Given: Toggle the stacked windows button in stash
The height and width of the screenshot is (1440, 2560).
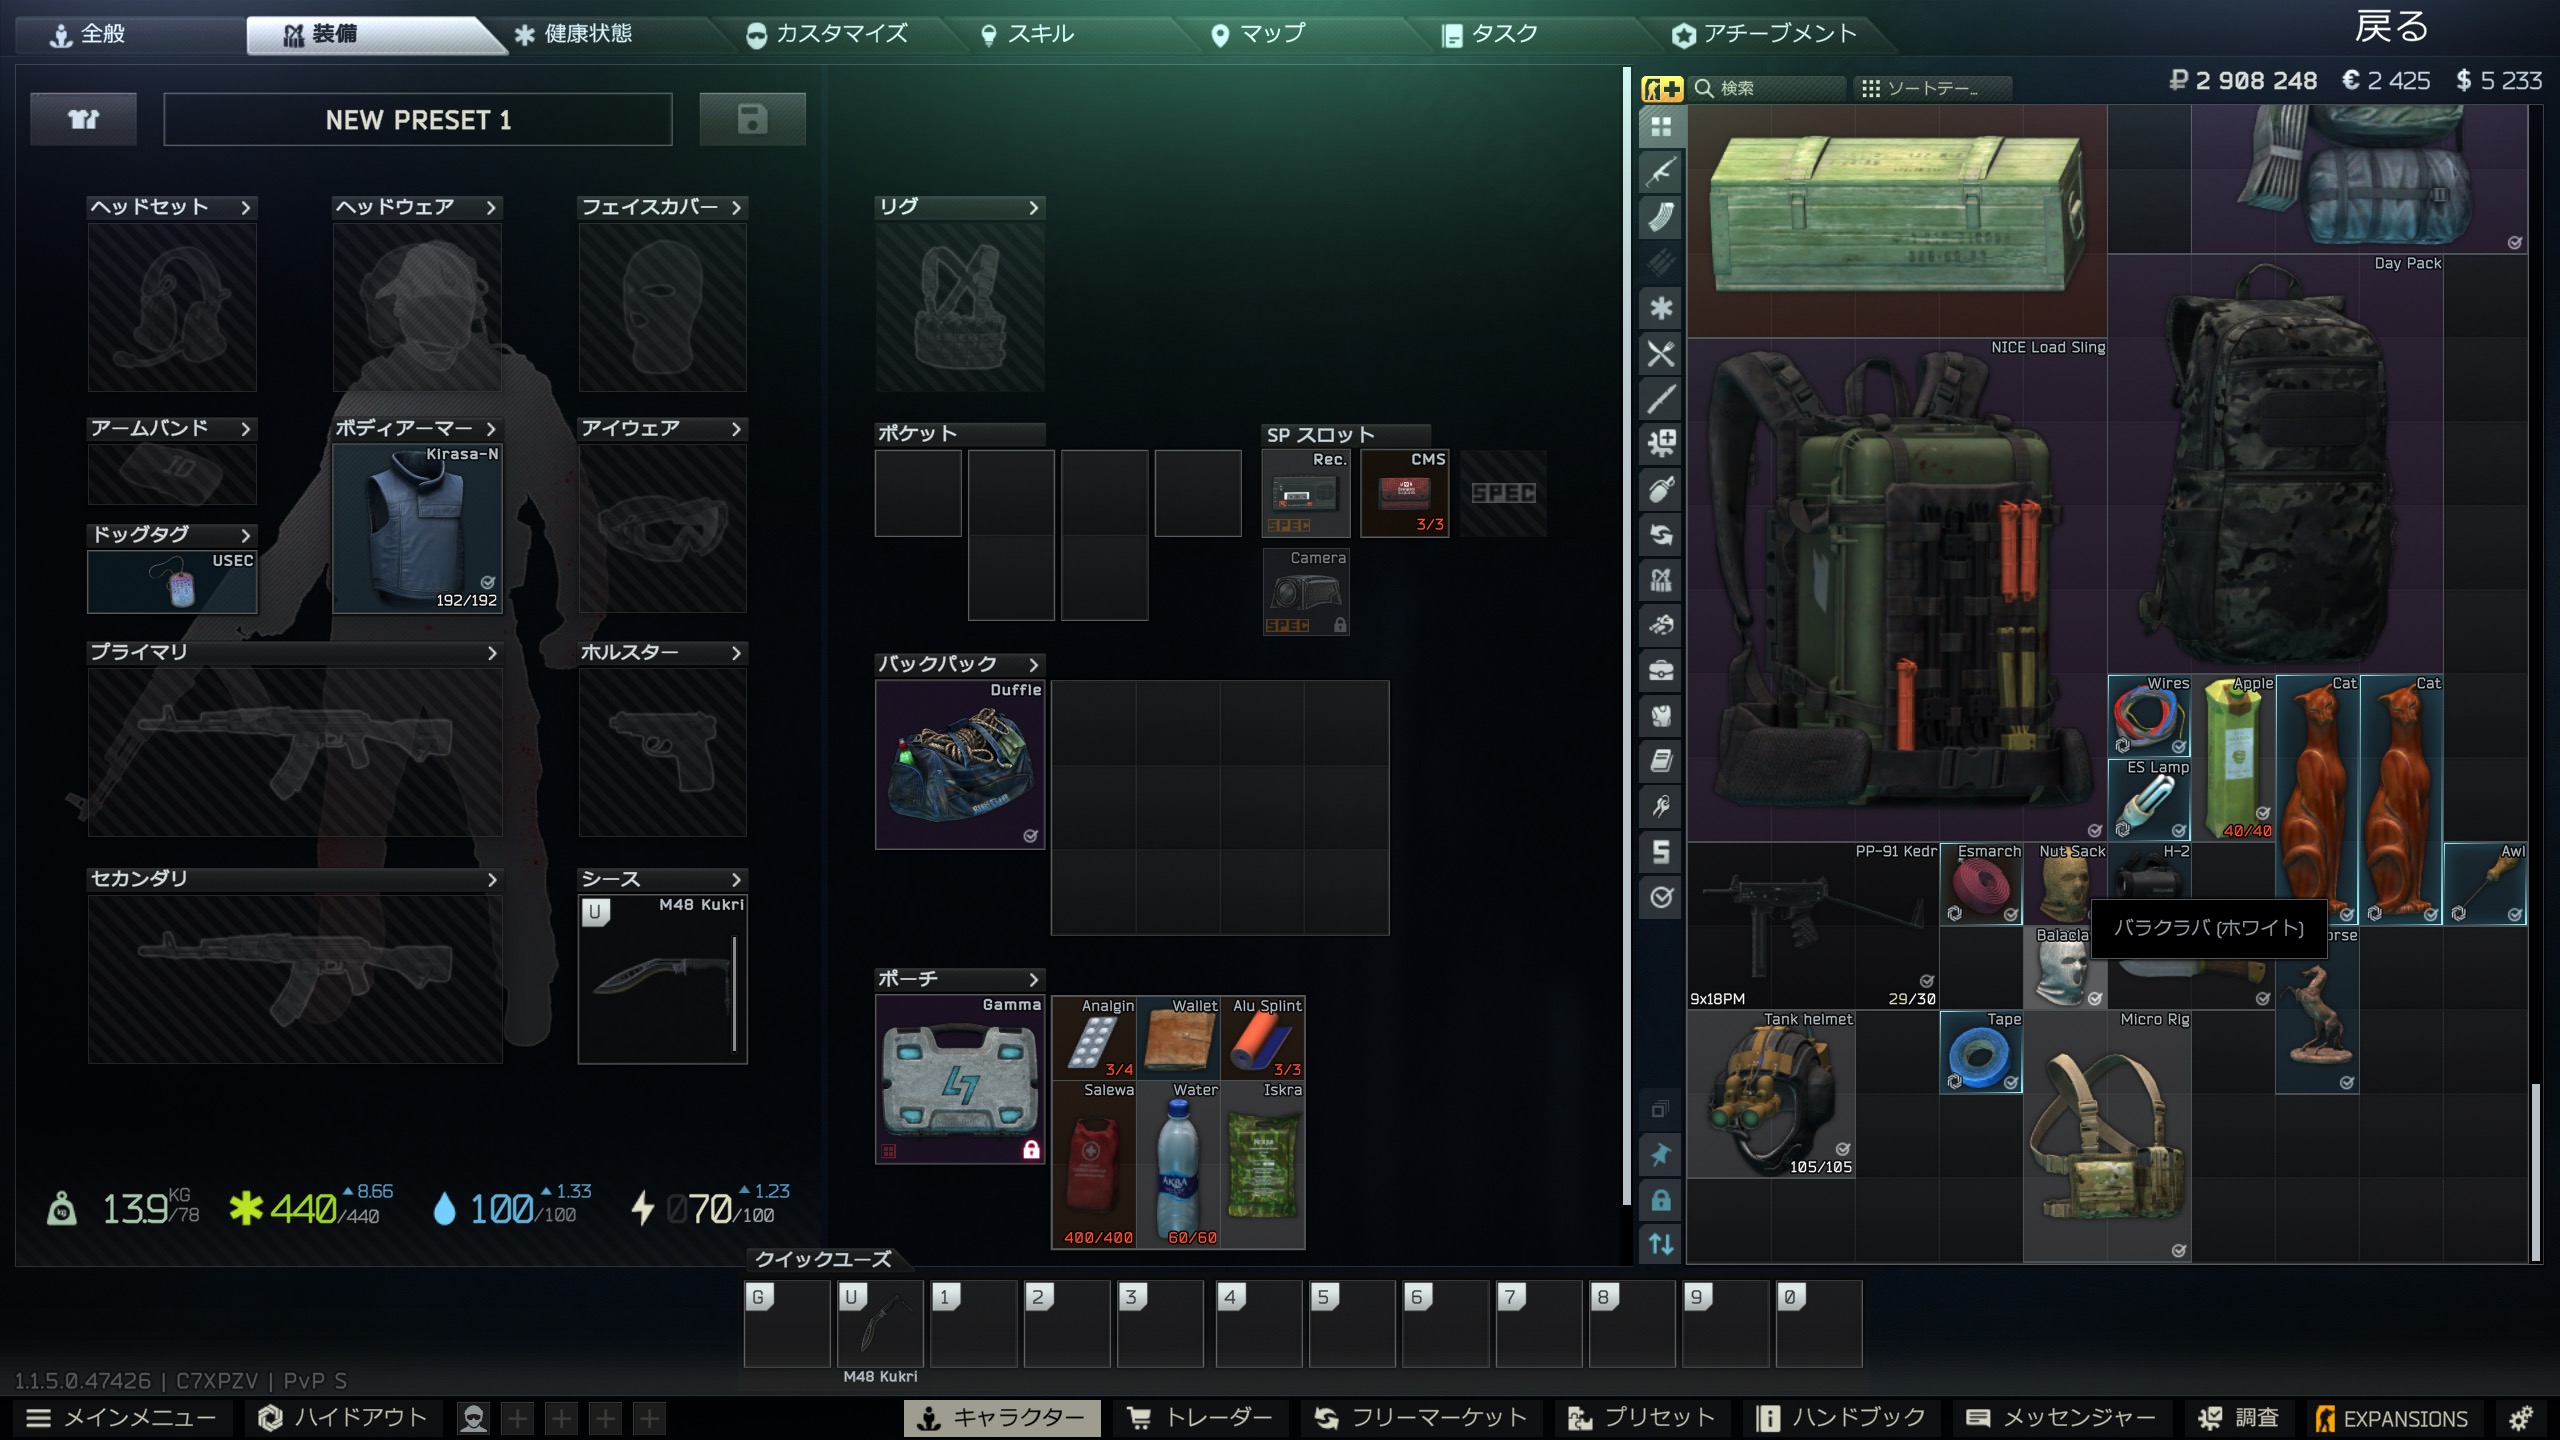Looking at the screenshot, I should [x=1661, y=1109].
